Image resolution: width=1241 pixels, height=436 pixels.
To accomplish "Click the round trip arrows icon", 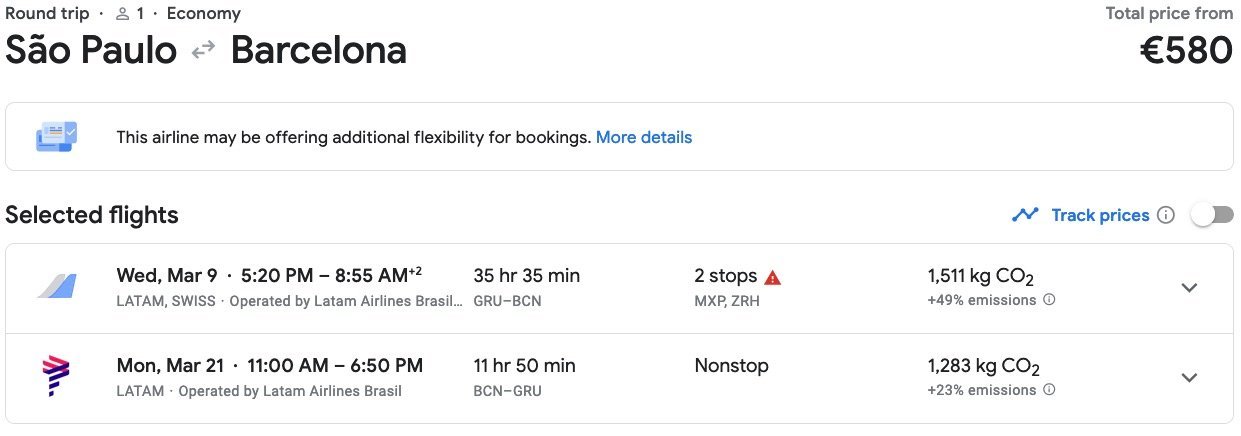I will 204,51.
